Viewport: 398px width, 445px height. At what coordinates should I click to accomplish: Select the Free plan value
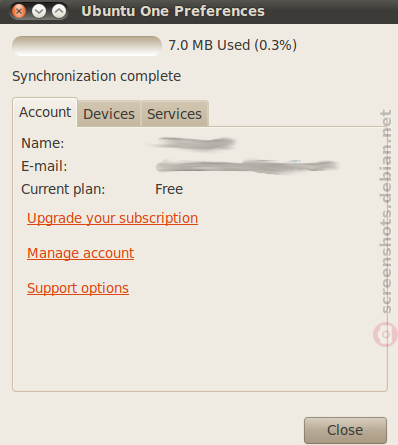[169, 189]
